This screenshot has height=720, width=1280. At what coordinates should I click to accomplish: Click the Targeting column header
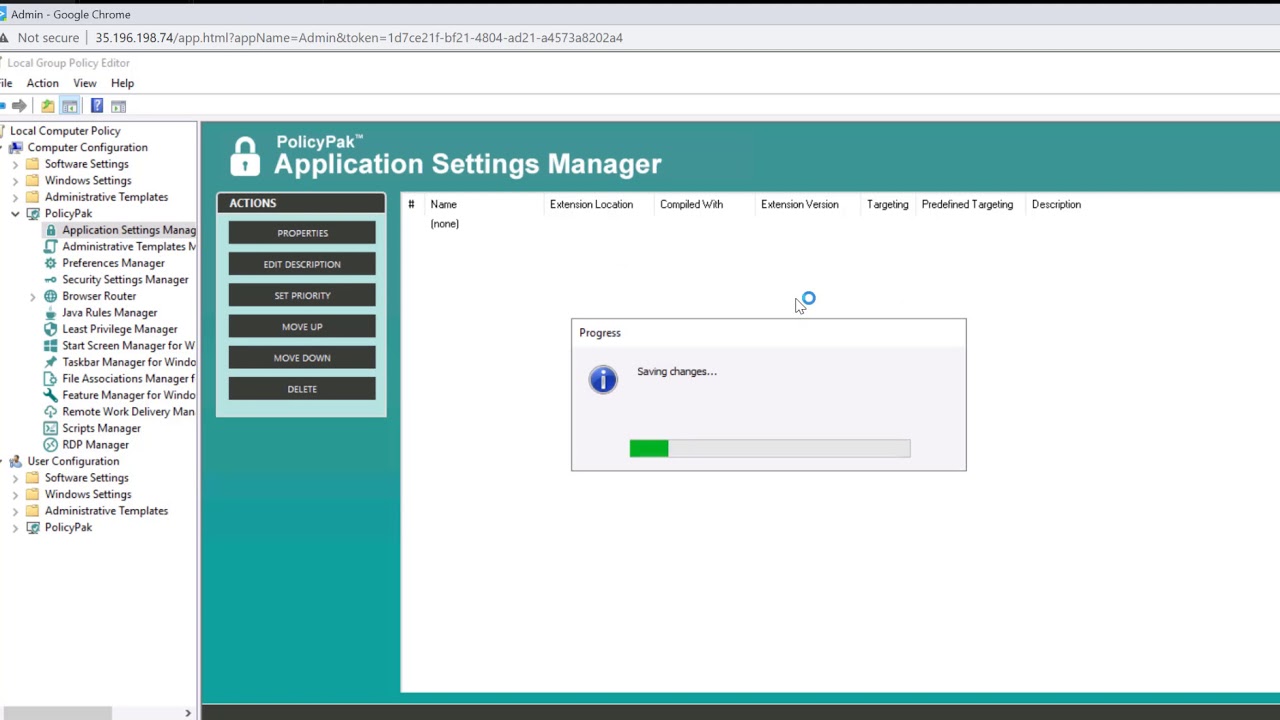coord(887,204)
